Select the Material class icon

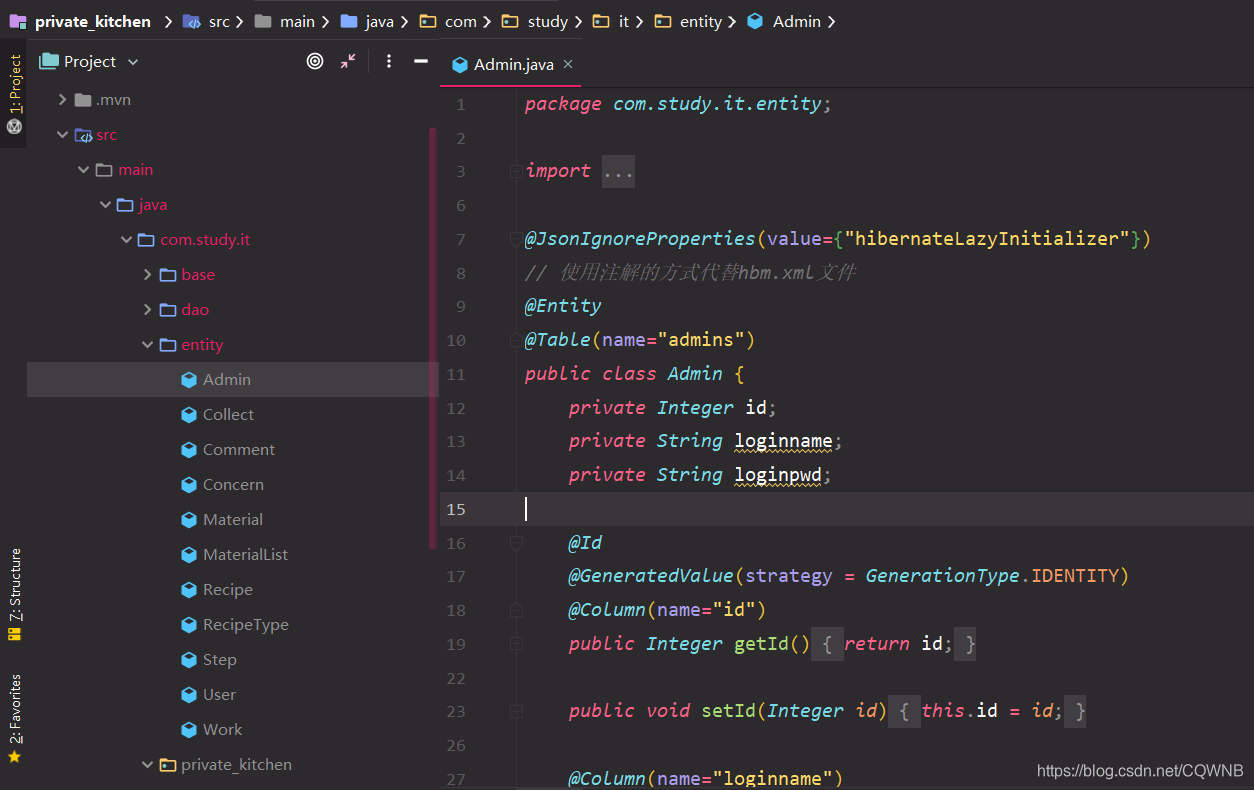188,520
